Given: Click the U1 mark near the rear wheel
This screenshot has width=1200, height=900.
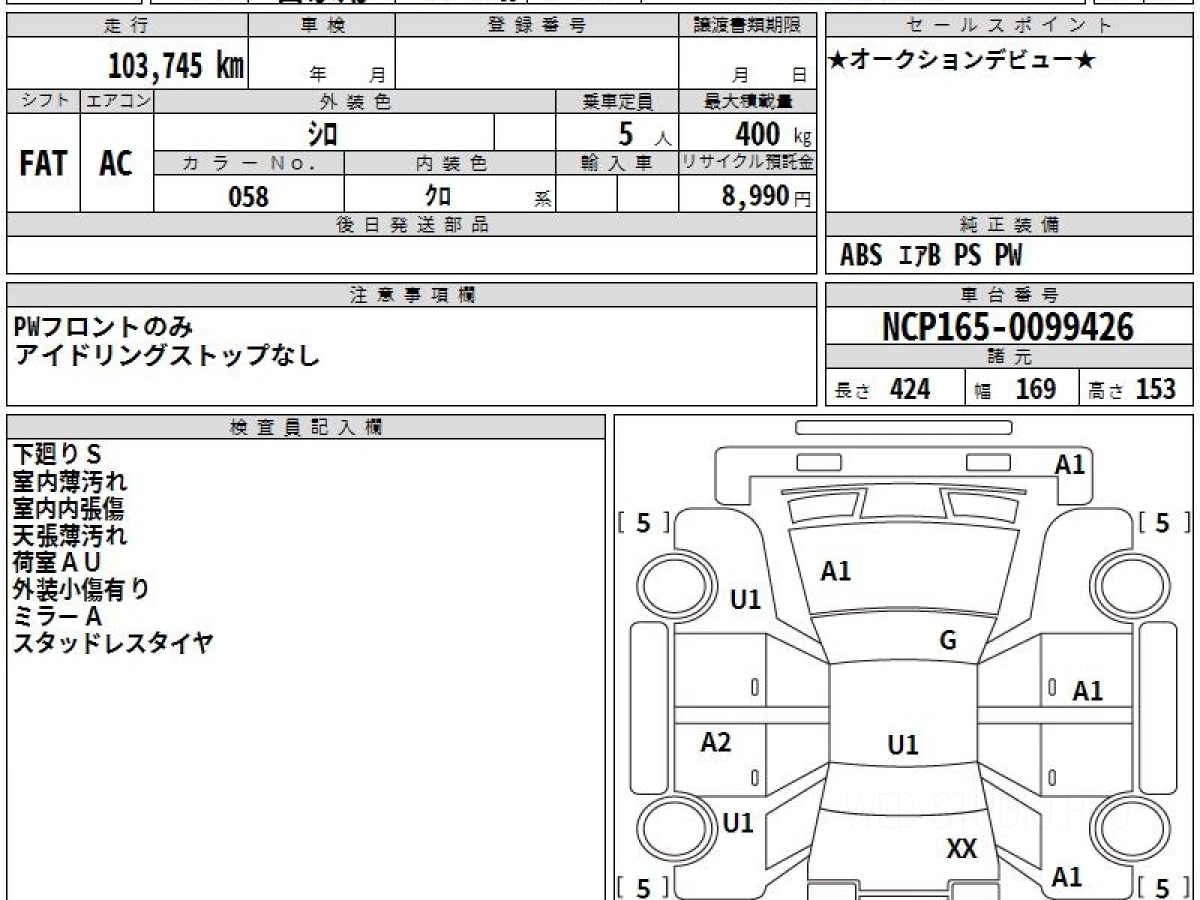Looking at the screenshot, I should click(x=738, y=823).
